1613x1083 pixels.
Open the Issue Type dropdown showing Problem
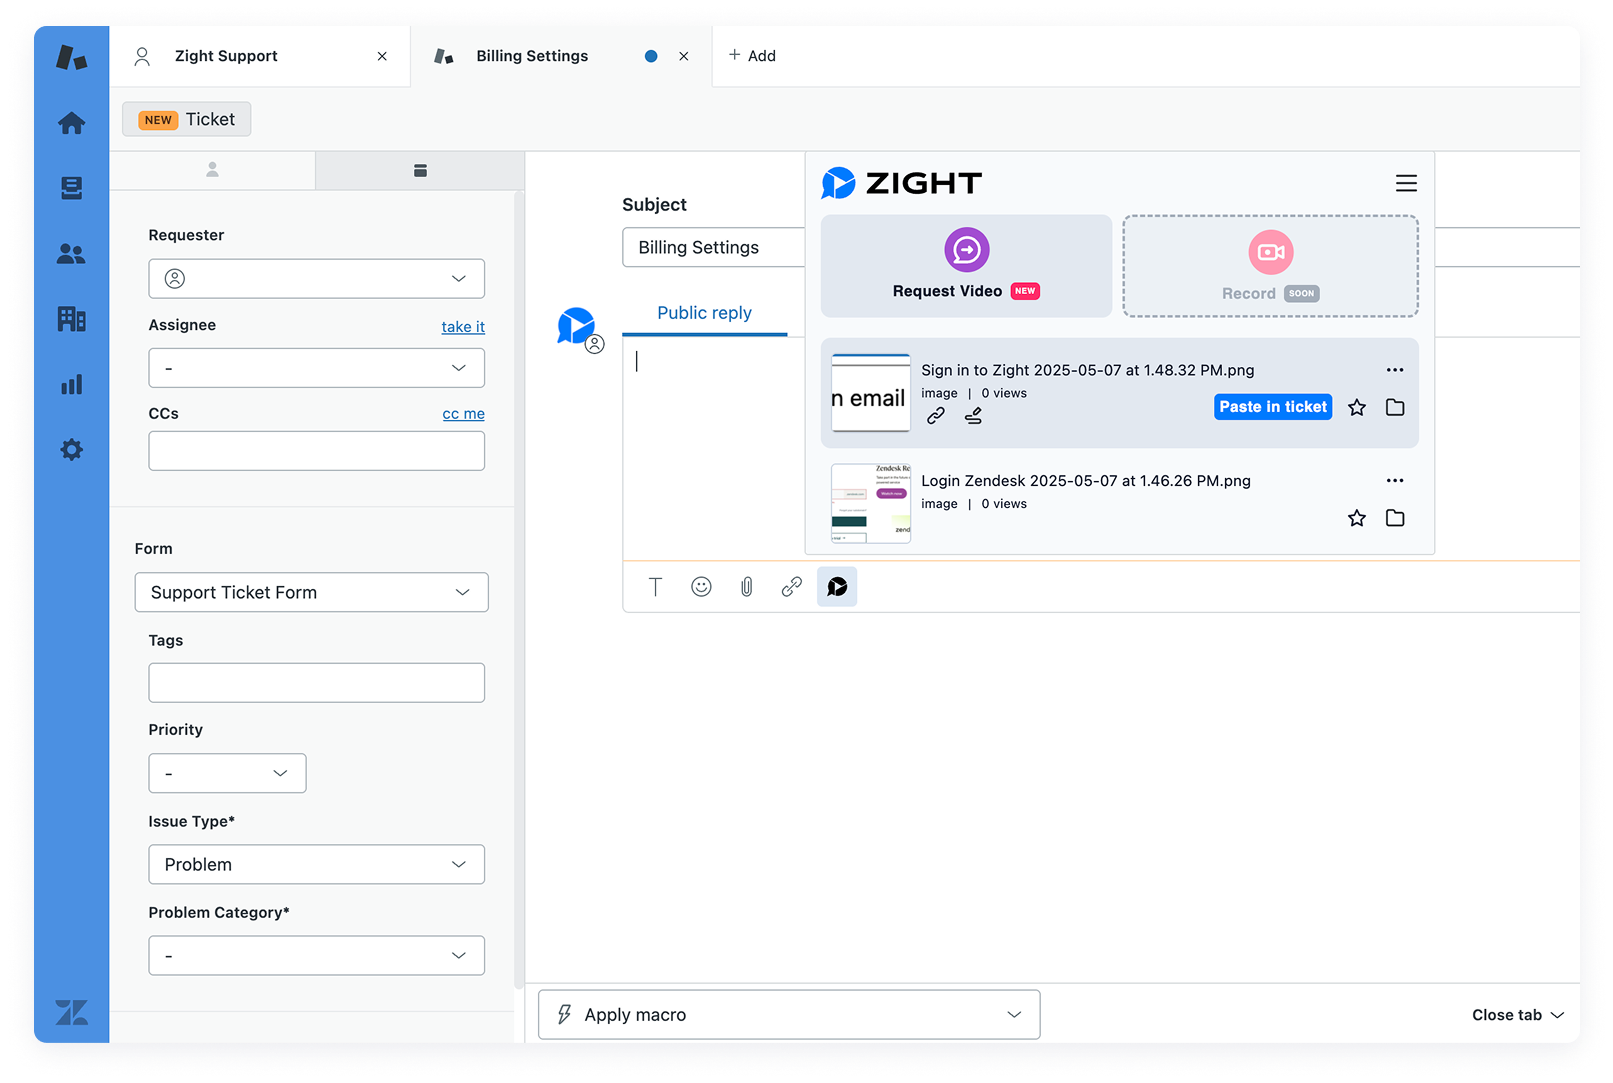point(316,864)
